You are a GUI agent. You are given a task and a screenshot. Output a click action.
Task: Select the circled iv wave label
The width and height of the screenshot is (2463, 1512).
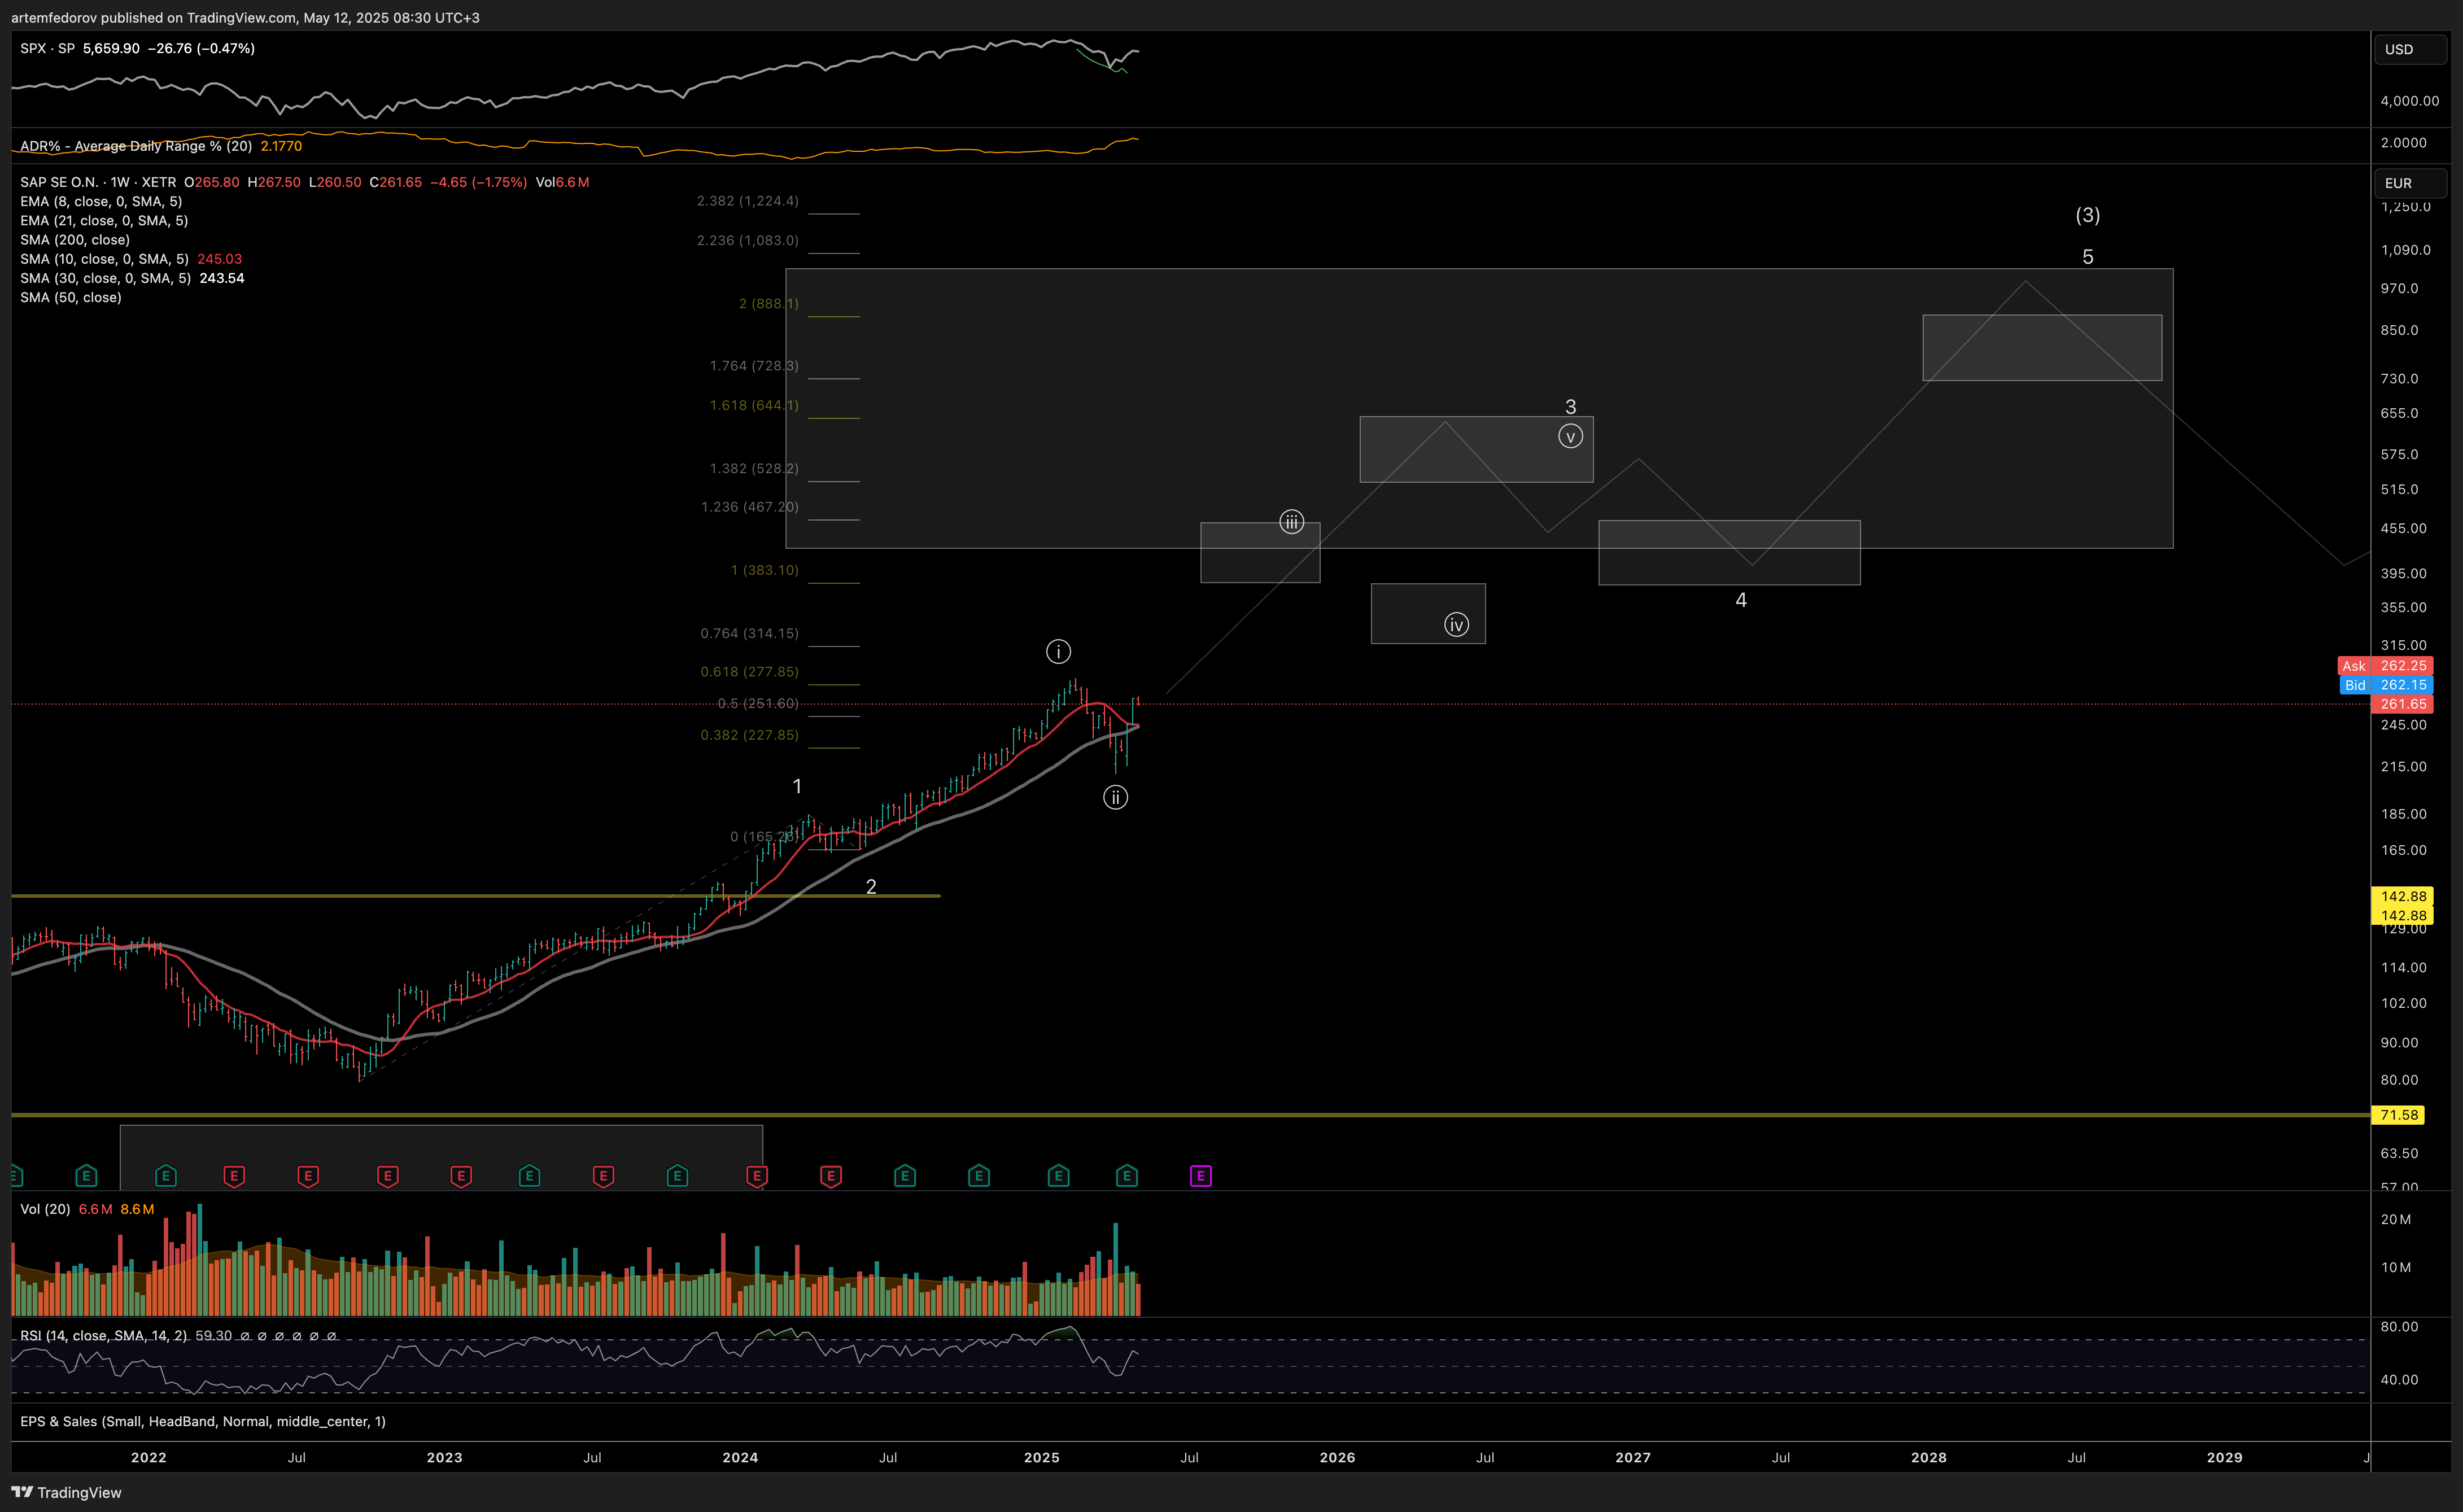[1456, 625]
